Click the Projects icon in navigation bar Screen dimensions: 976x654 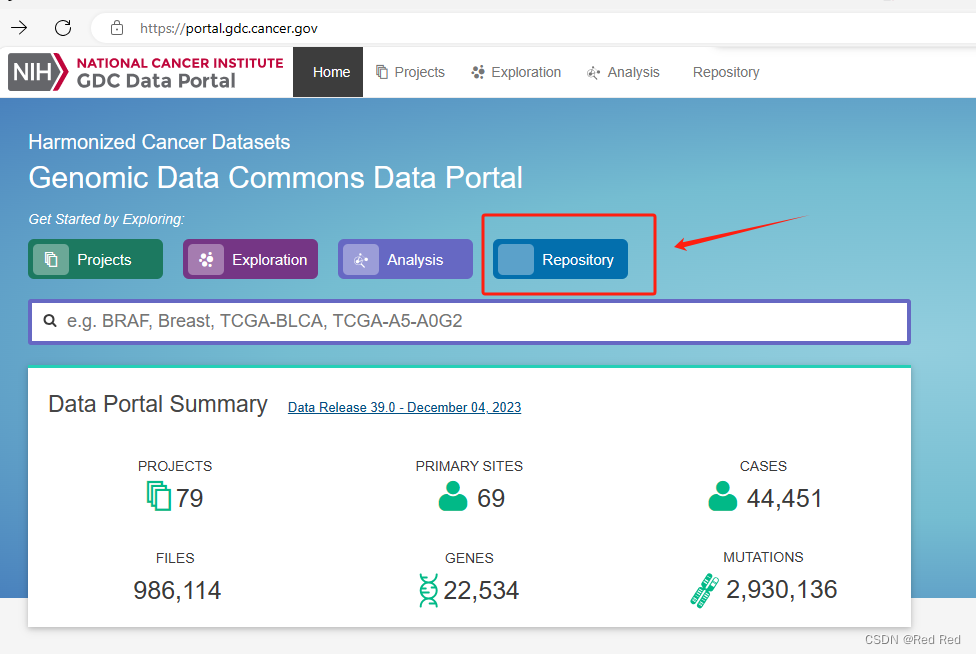(382, 72)
